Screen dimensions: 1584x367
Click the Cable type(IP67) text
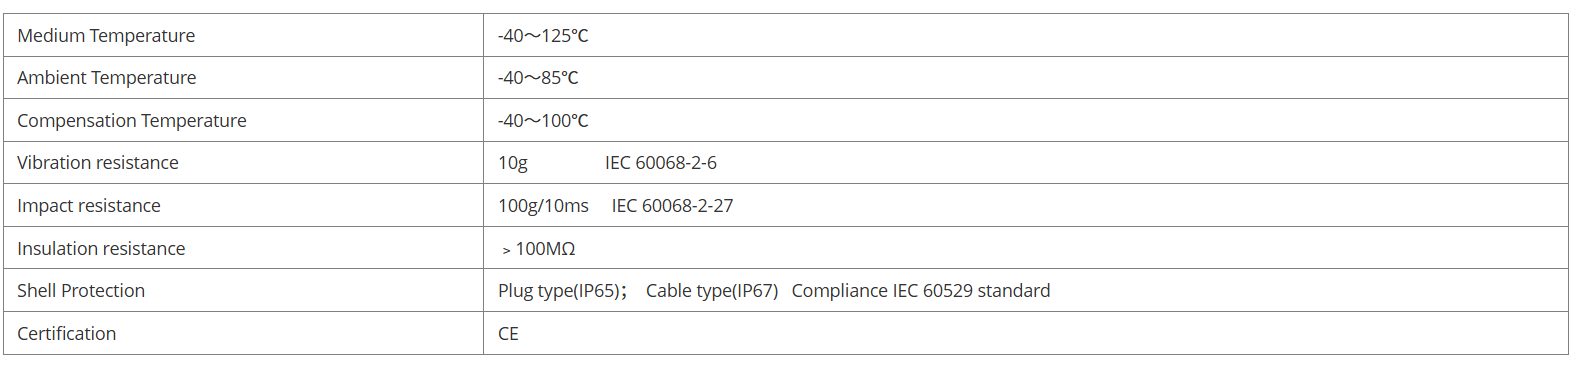pos(712,291)
